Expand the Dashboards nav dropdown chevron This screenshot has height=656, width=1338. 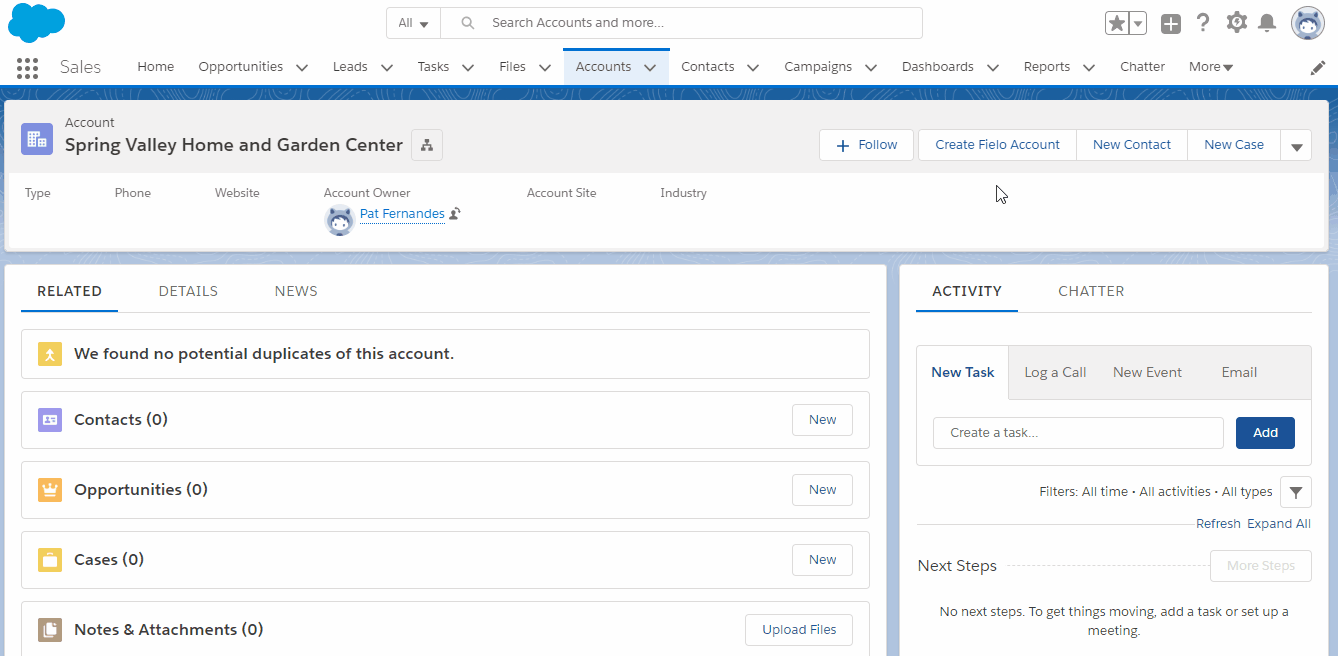(993, 68)
